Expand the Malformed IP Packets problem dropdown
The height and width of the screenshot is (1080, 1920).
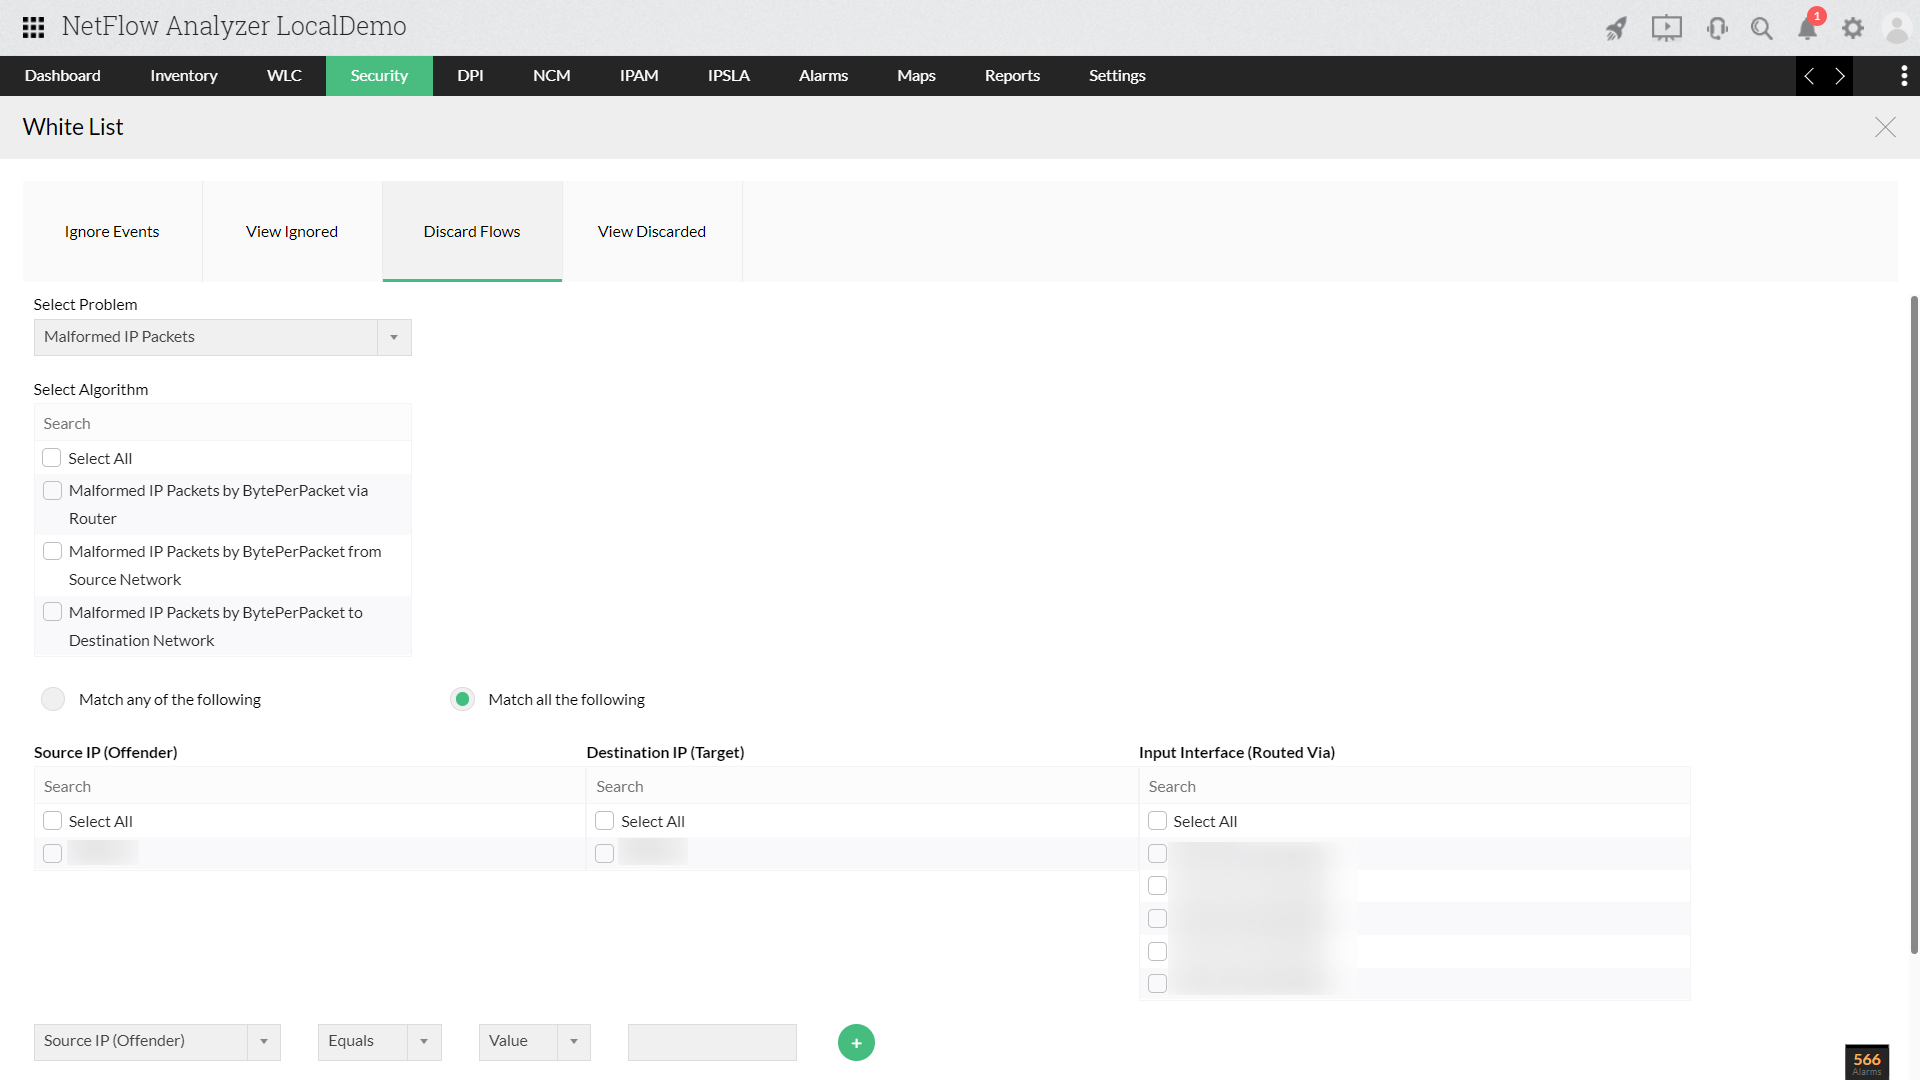(x=394, y=337)
